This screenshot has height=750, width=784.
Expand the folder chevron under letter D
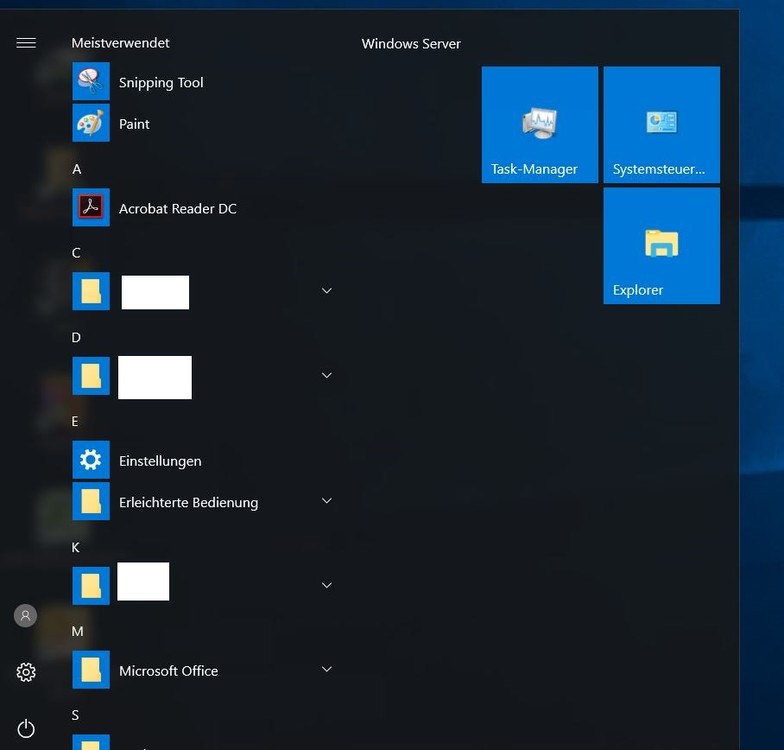[x=326, y=376]
